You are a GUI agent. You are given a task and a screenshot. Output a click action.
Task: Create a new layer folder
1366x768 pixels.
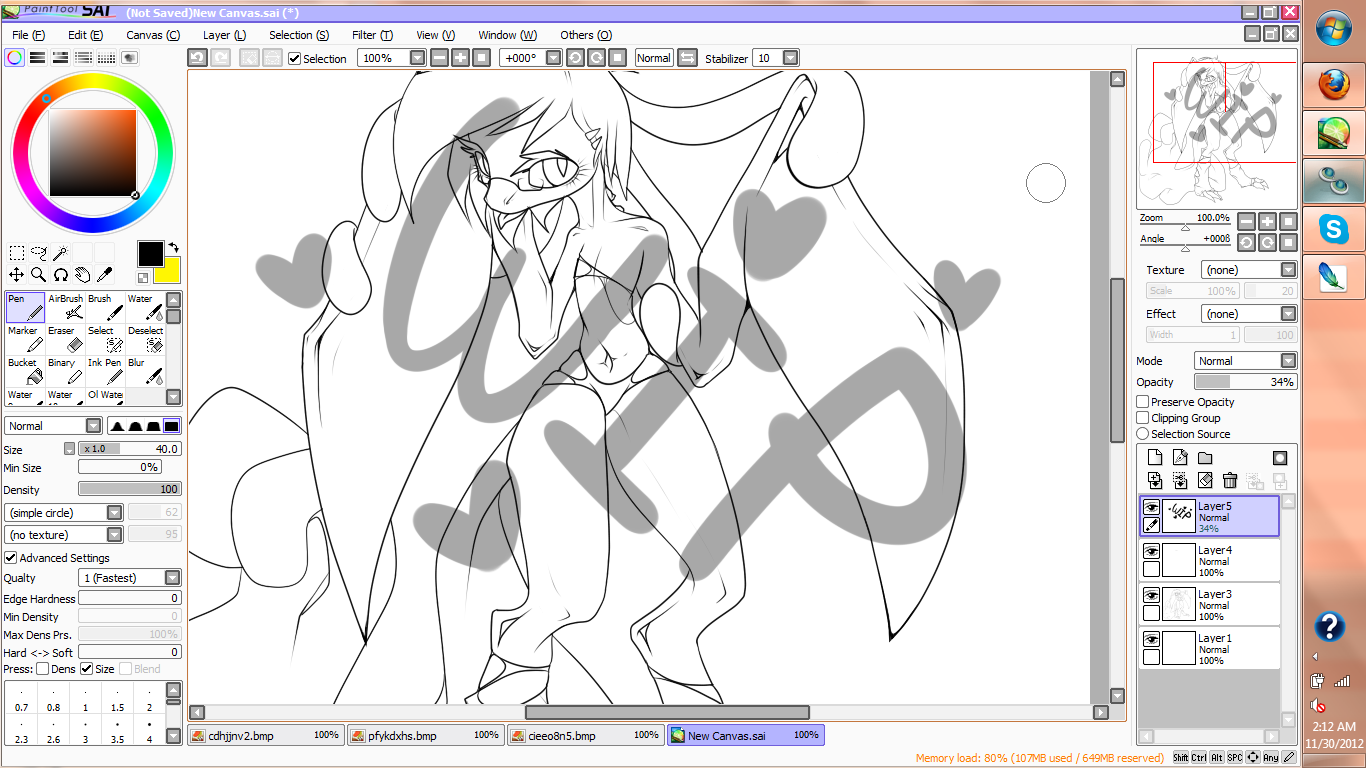click(x=1205, y=458)
